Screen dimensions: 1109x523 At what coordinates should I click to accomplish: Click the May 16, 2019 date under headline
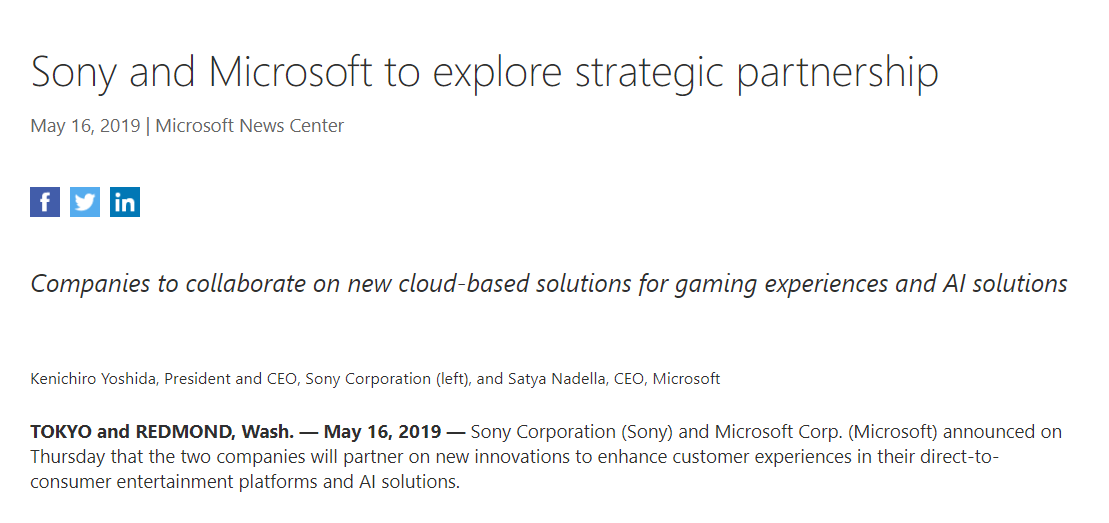click(x=85, y=126)
